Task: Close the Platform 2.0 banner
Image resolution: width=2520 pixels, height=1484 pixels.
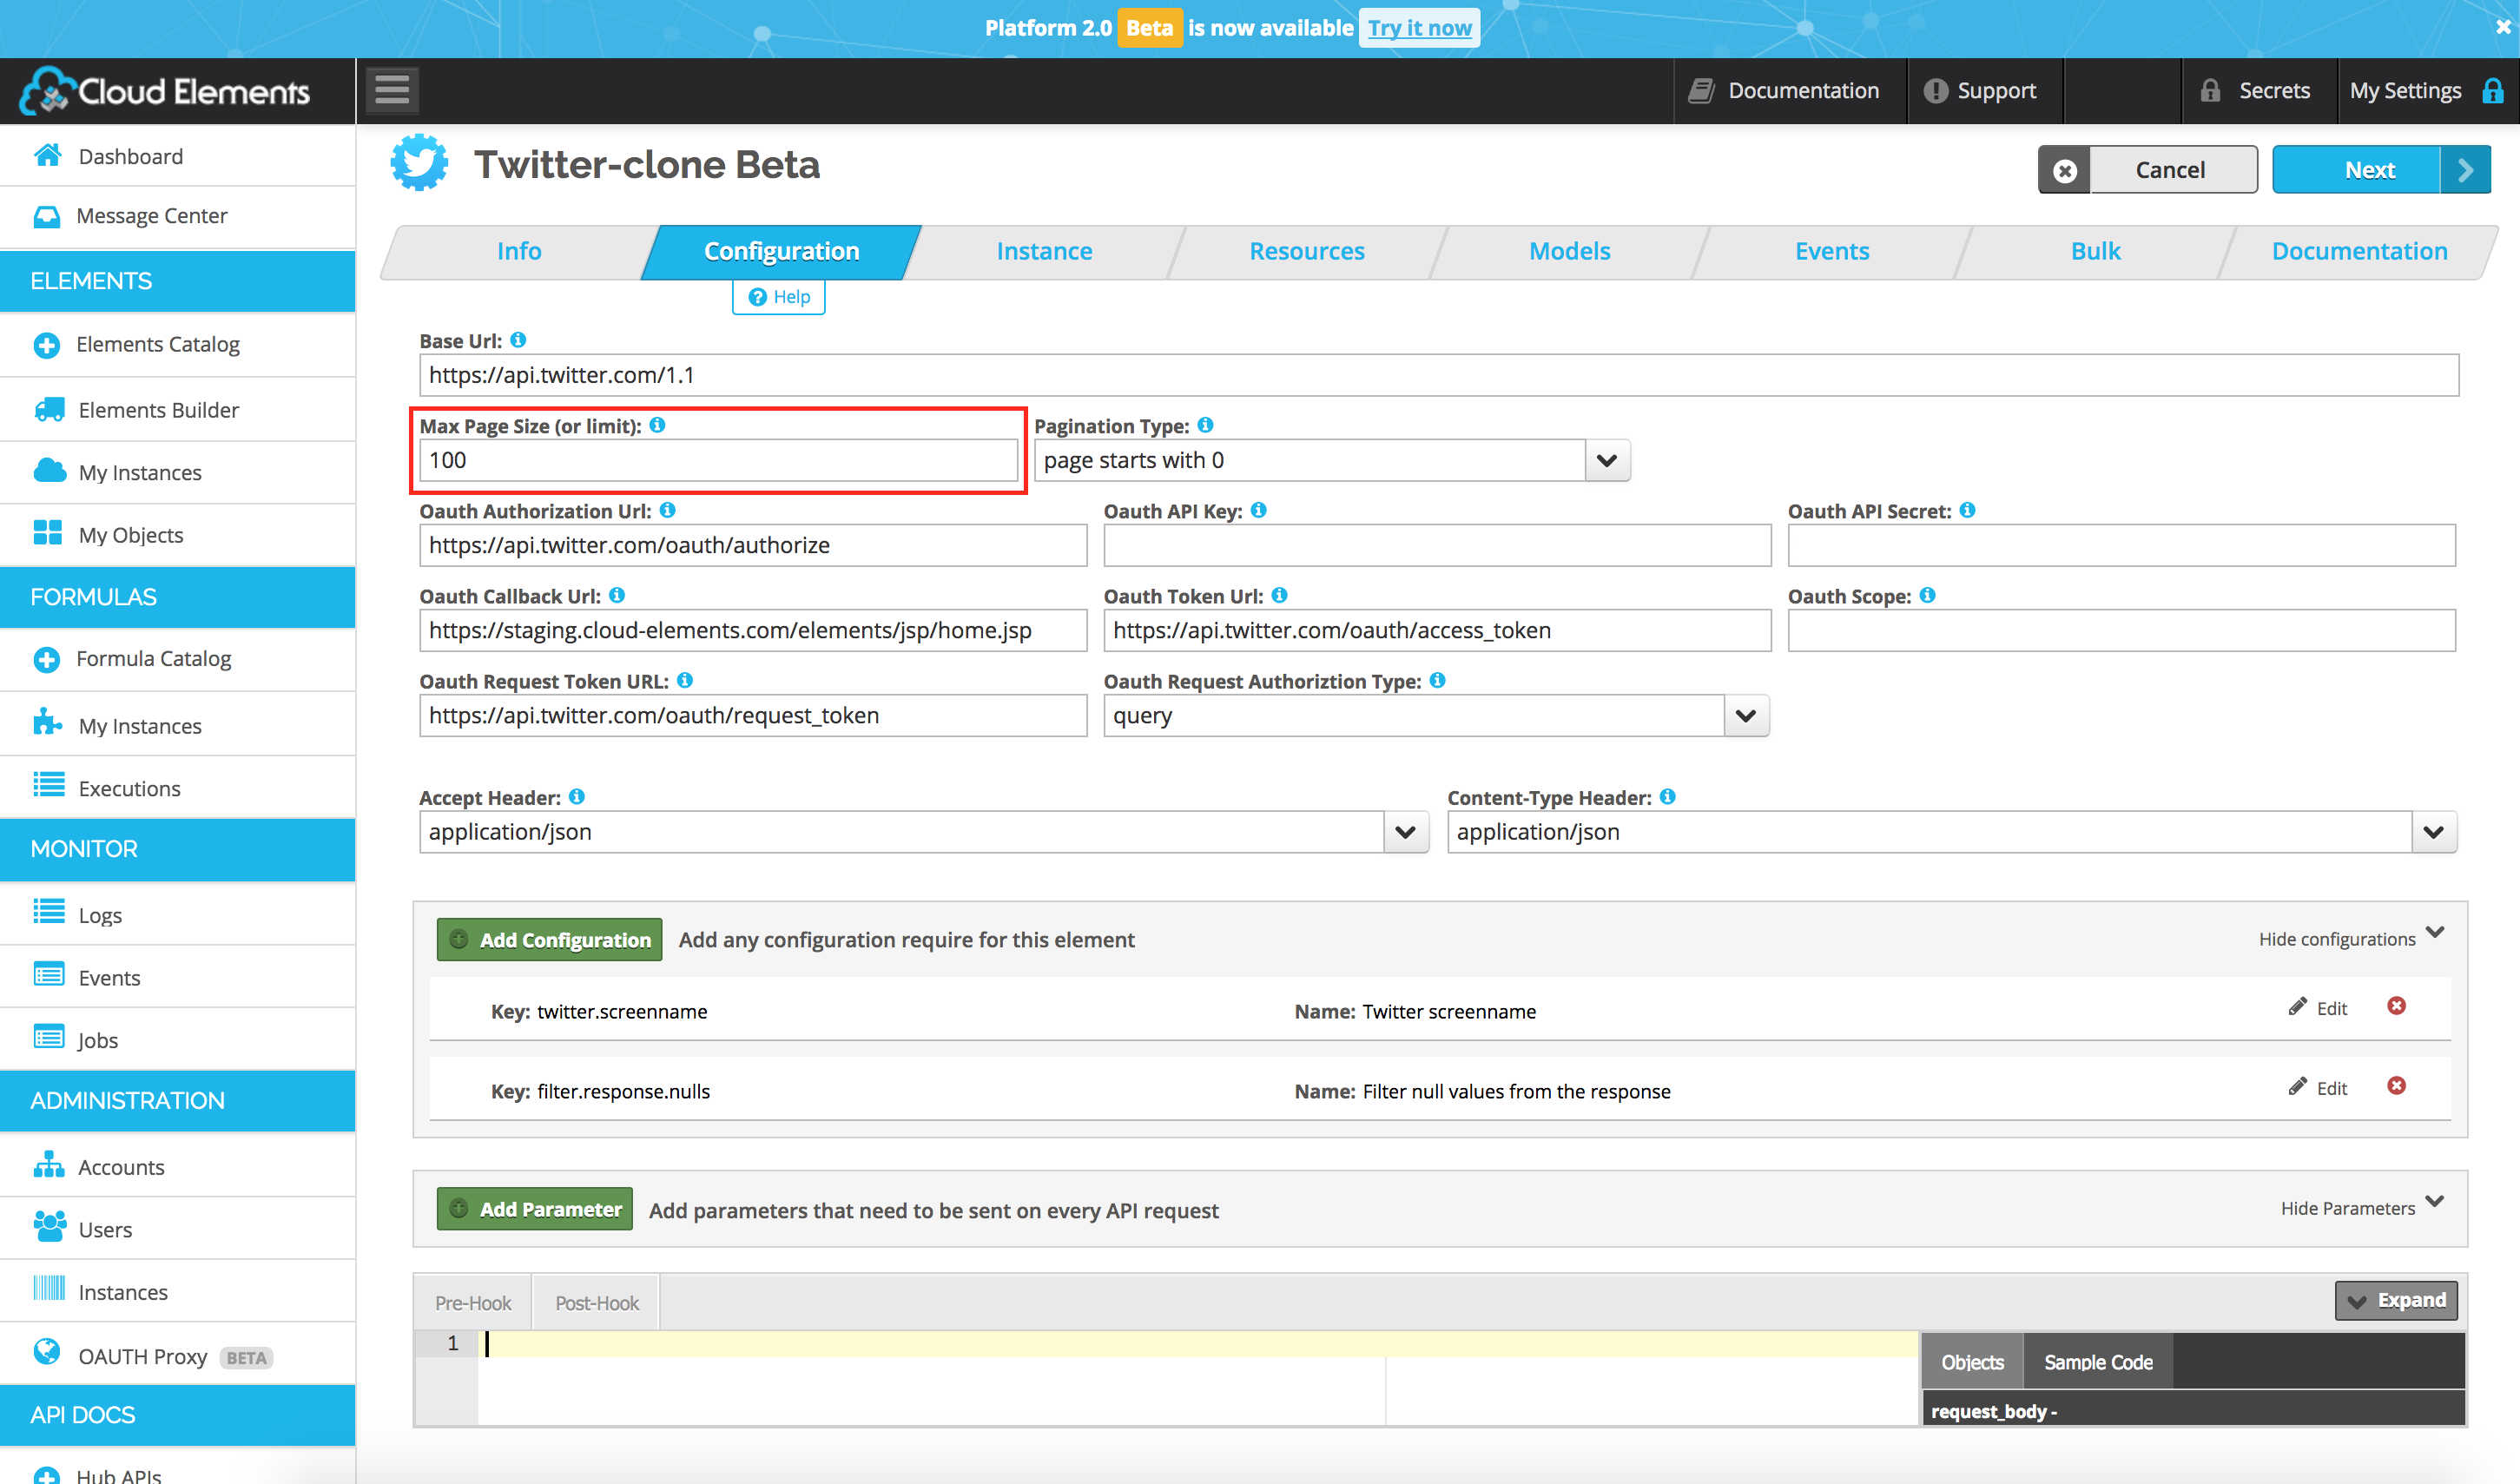Action: [2502, 28]
